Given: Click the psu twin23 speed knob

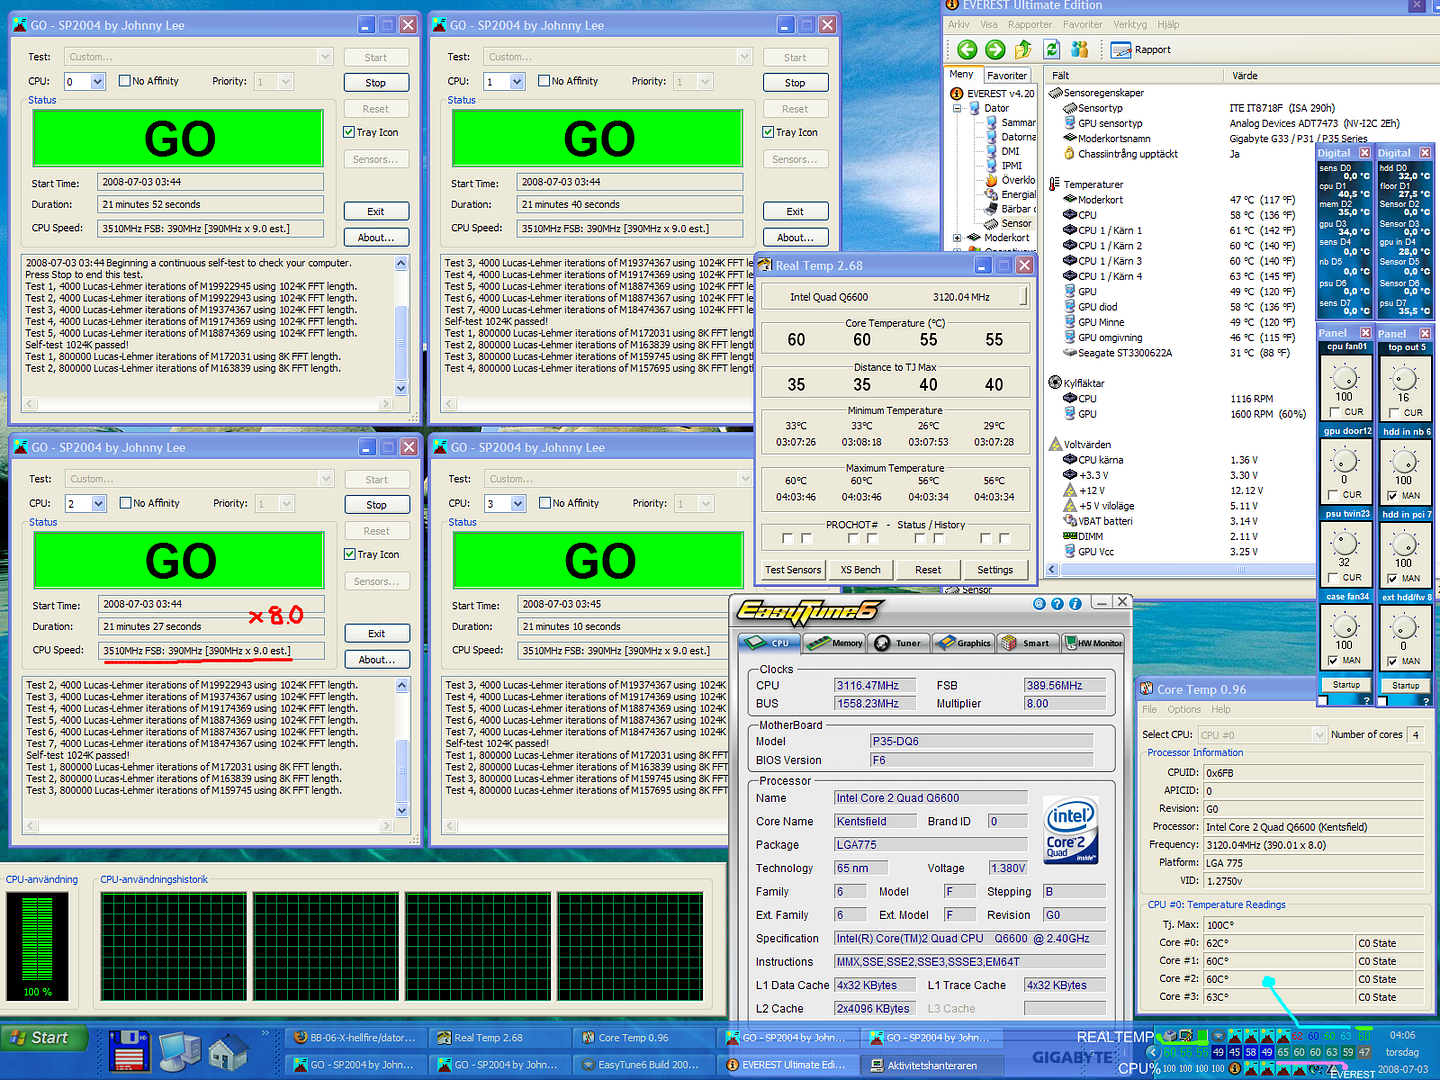Looking at the screenshot, I should pos(1345,543).
